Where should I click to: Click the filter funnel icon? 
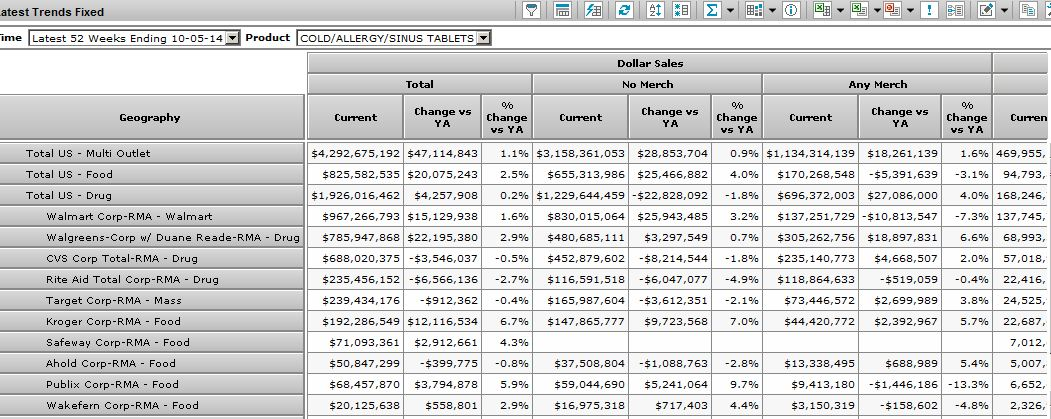tap(532, 10)
